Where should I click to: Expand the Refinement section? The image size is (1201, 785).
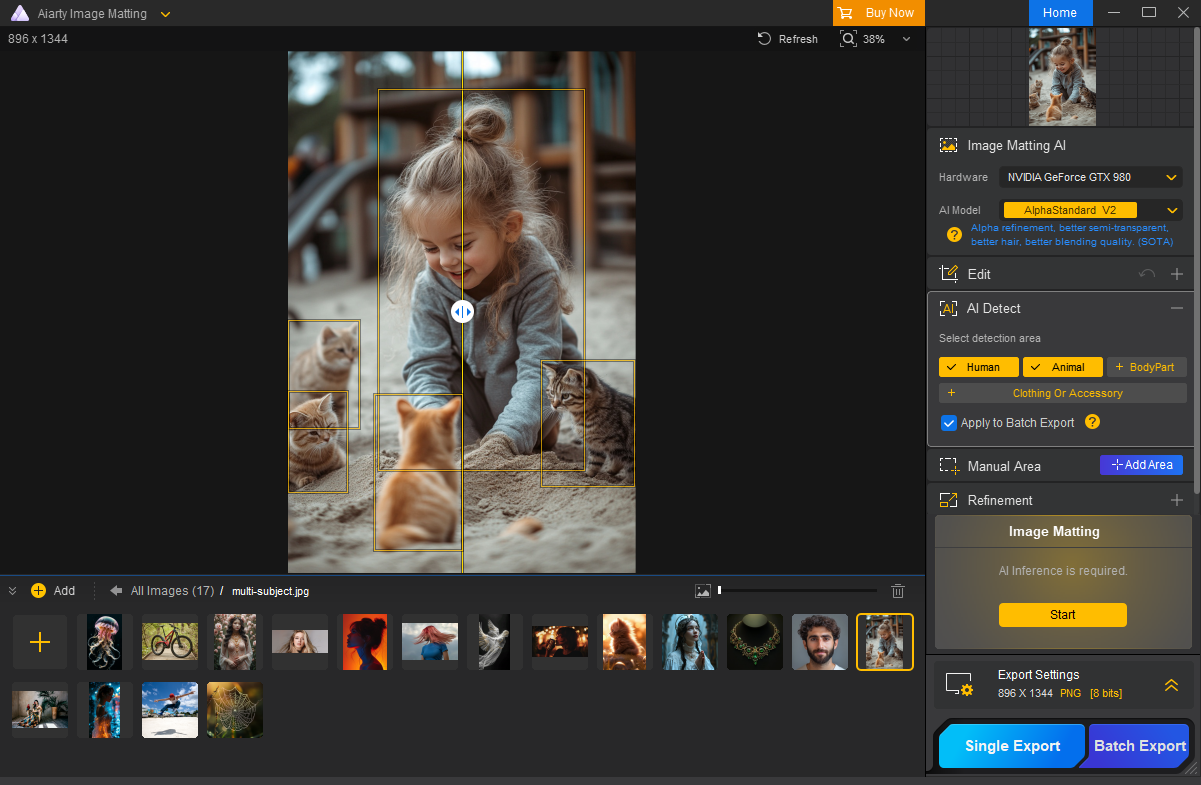(x=1176, y=500)
